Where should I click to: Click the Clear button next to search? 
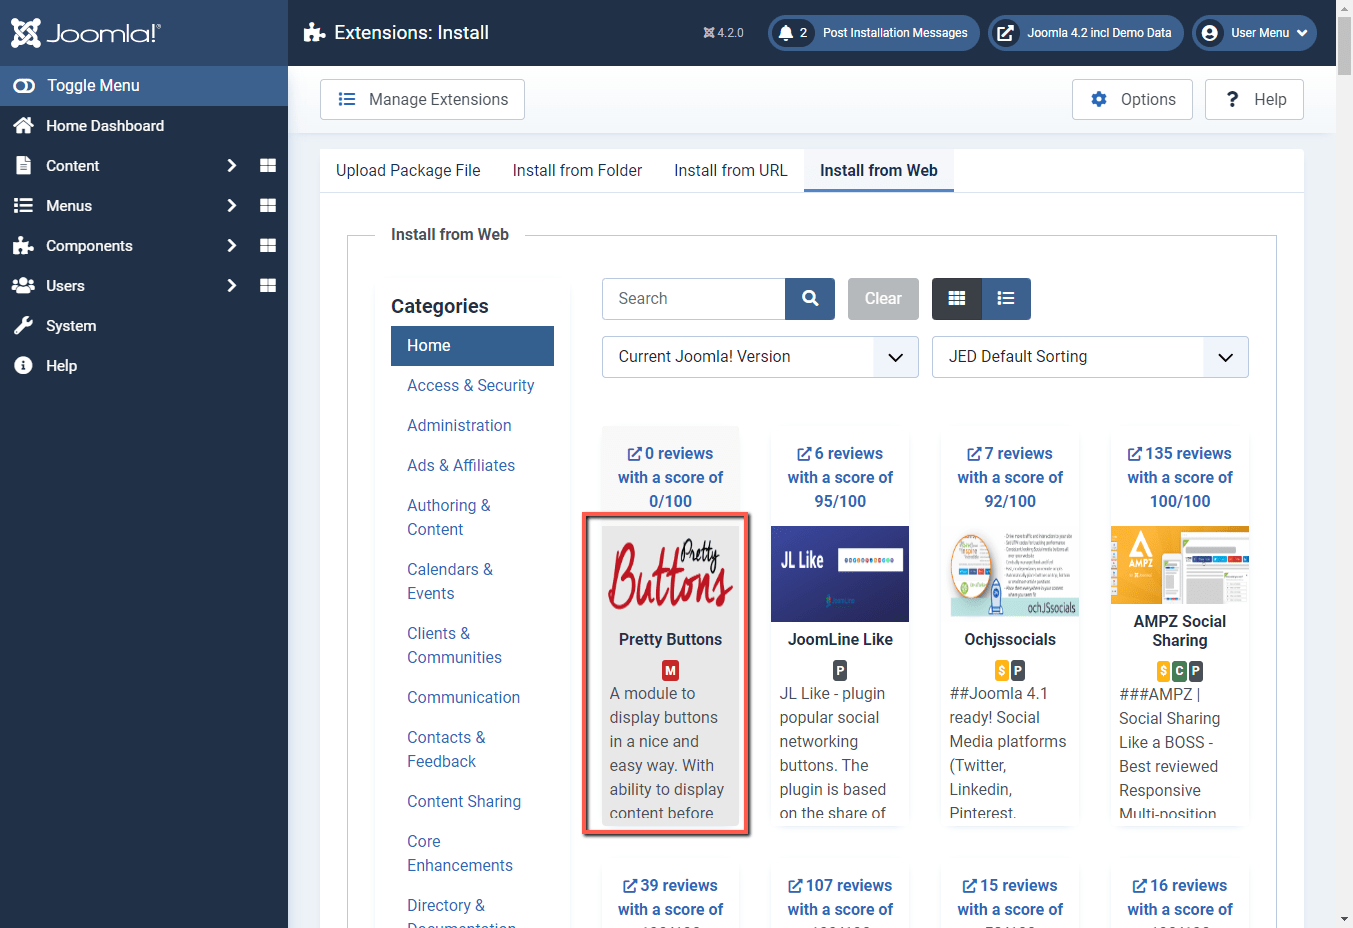tap(882, 298)
